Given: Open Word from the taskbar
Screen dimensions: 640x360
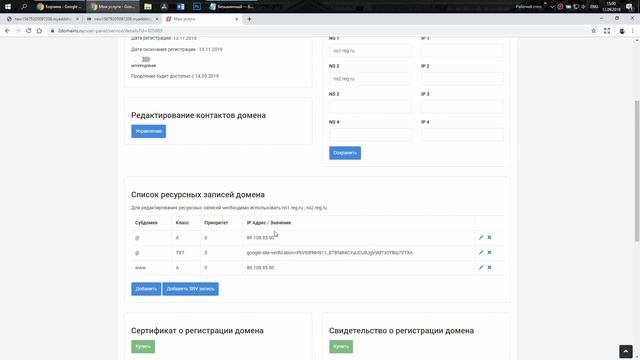Looking at the screenshot, I should click(180, 7).
